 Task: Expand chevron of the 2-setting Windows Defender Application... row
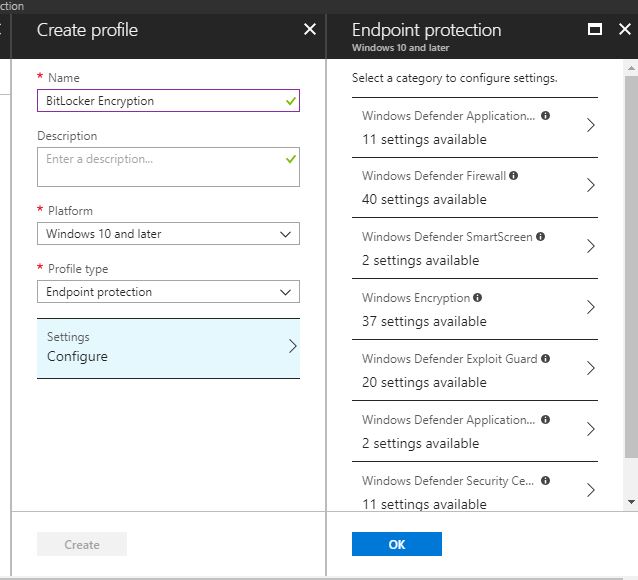[590, 429]
